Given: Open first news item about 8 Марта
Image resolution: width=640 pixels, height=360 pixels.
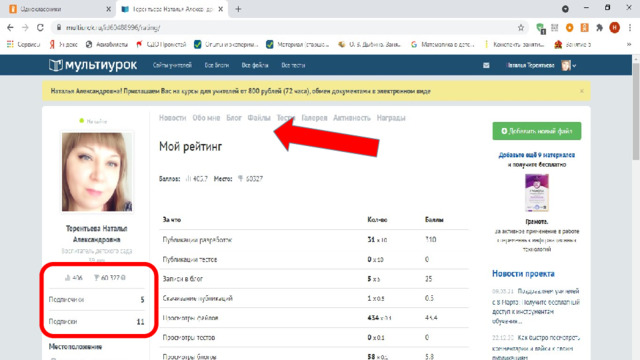Looking at the screenshot, I should point(536,307).
